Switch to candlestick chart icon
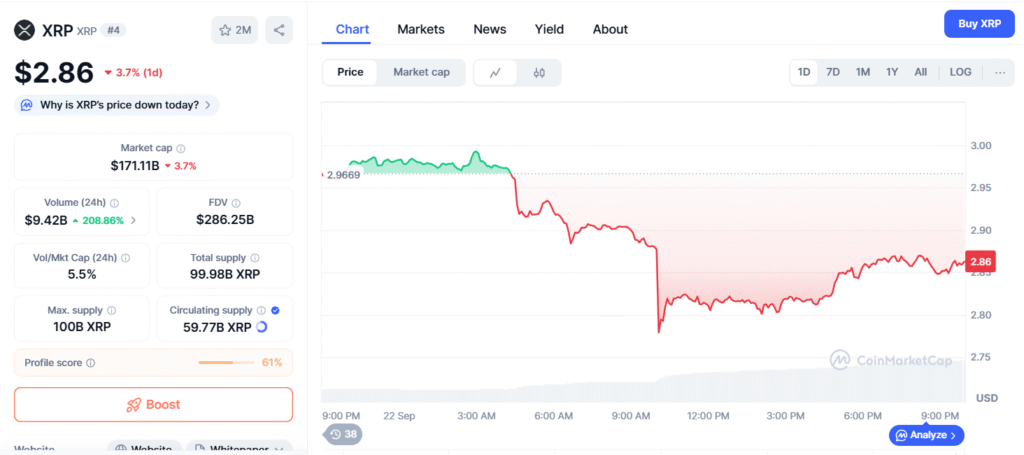This screenshot has width=1024, height=455. click(x=539, y=72)
